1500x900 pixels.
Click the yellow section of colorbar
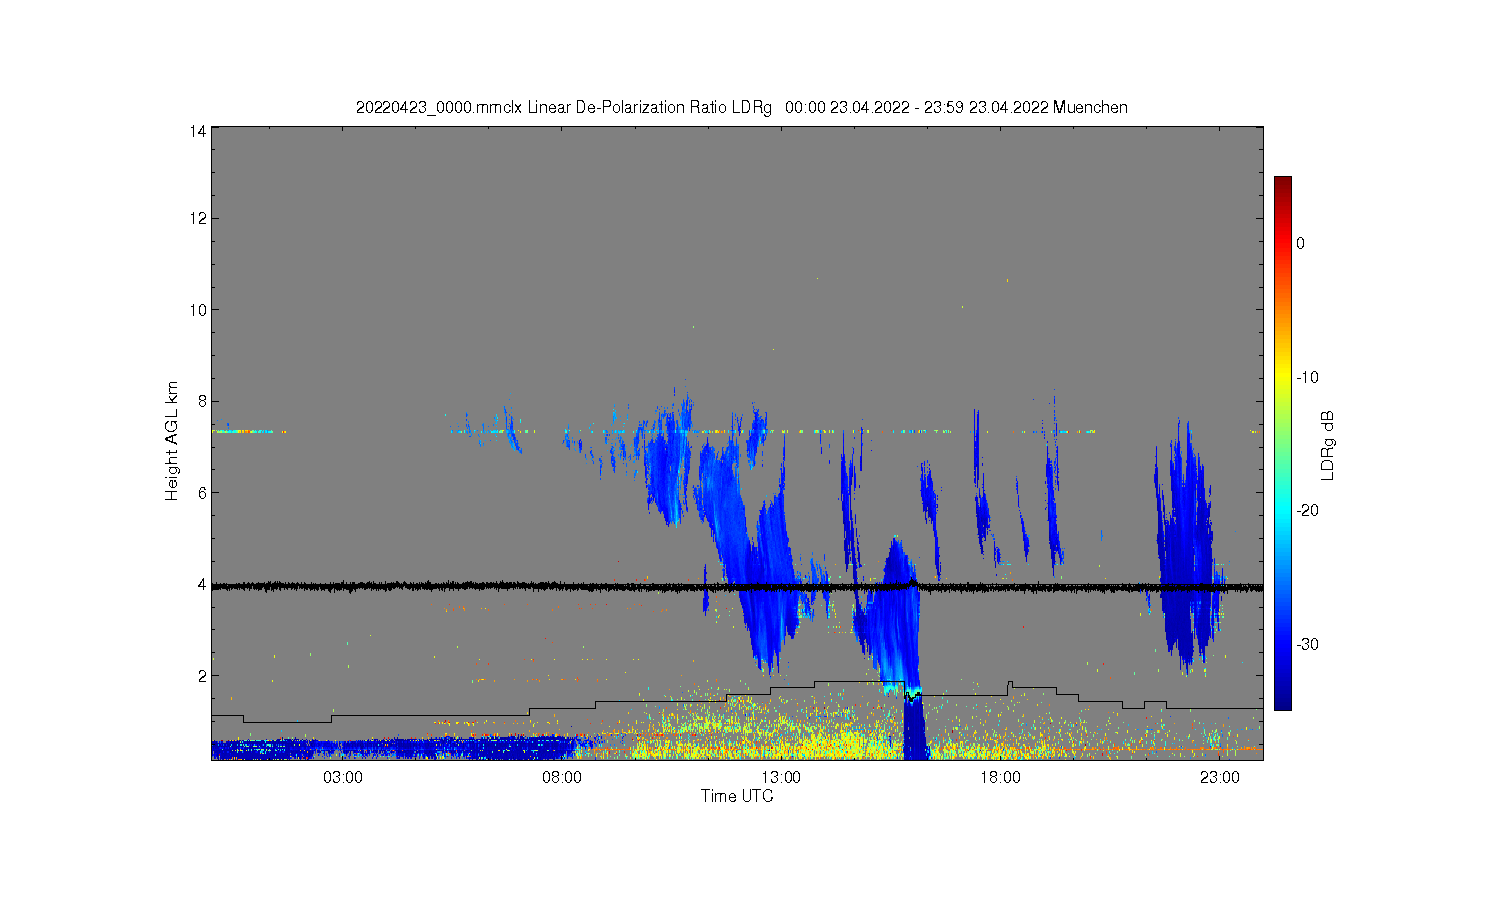pos(1282,377)
